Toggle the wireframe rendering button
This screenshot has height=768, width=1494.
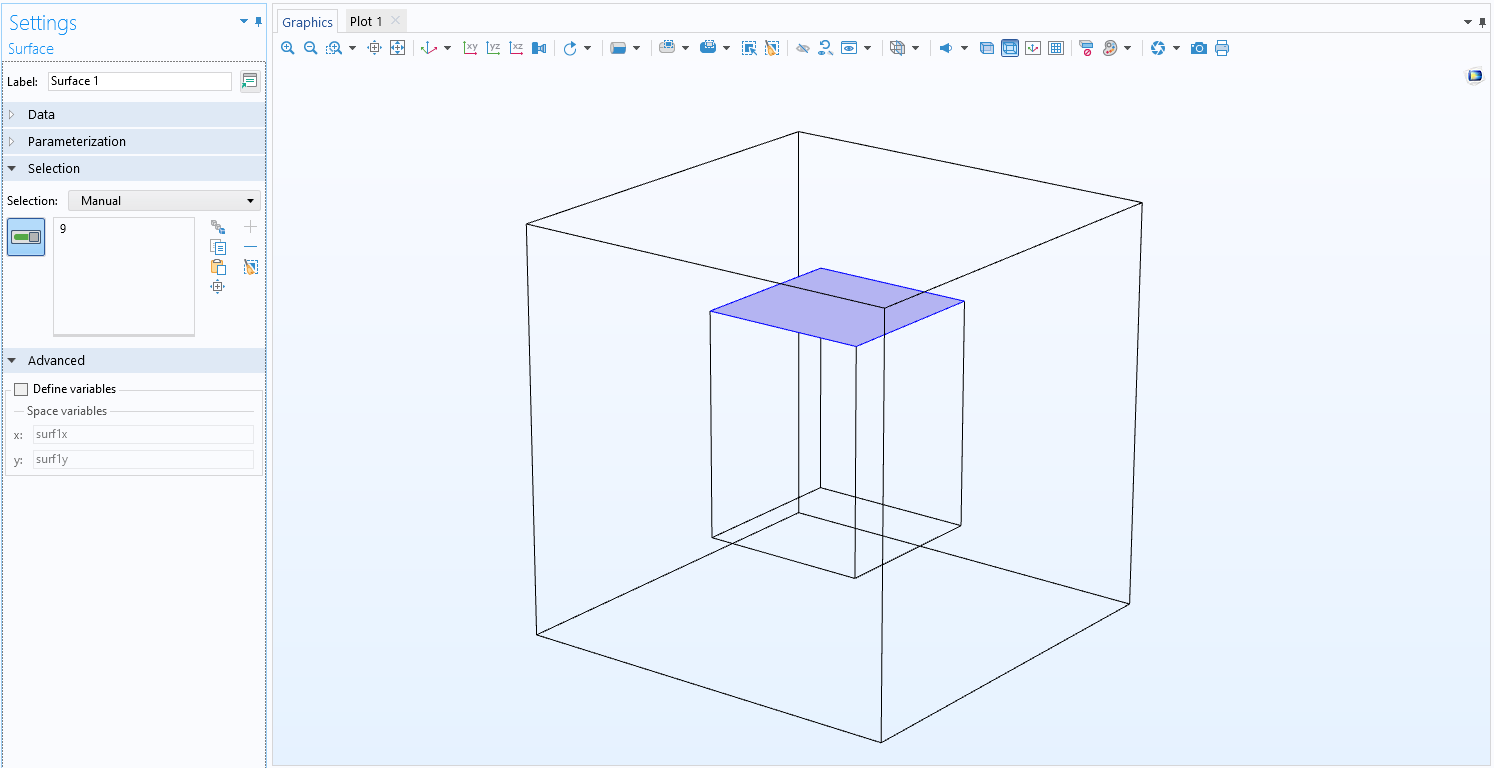1010,48
